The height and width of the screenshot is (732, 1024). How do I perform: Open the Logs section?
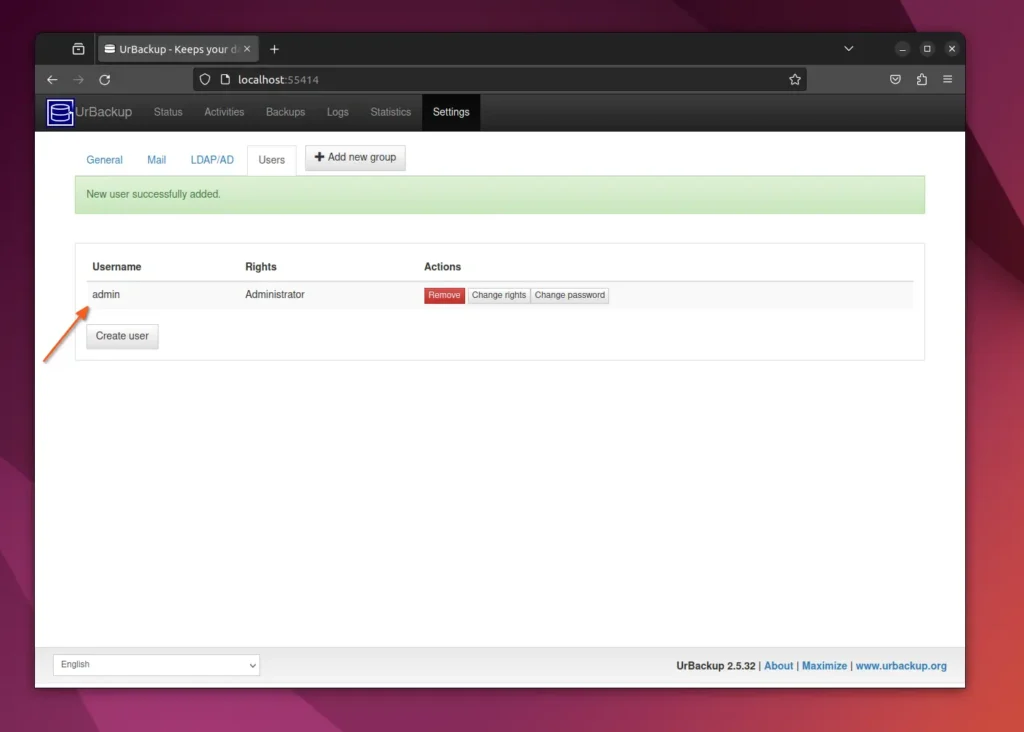point(337,112)
